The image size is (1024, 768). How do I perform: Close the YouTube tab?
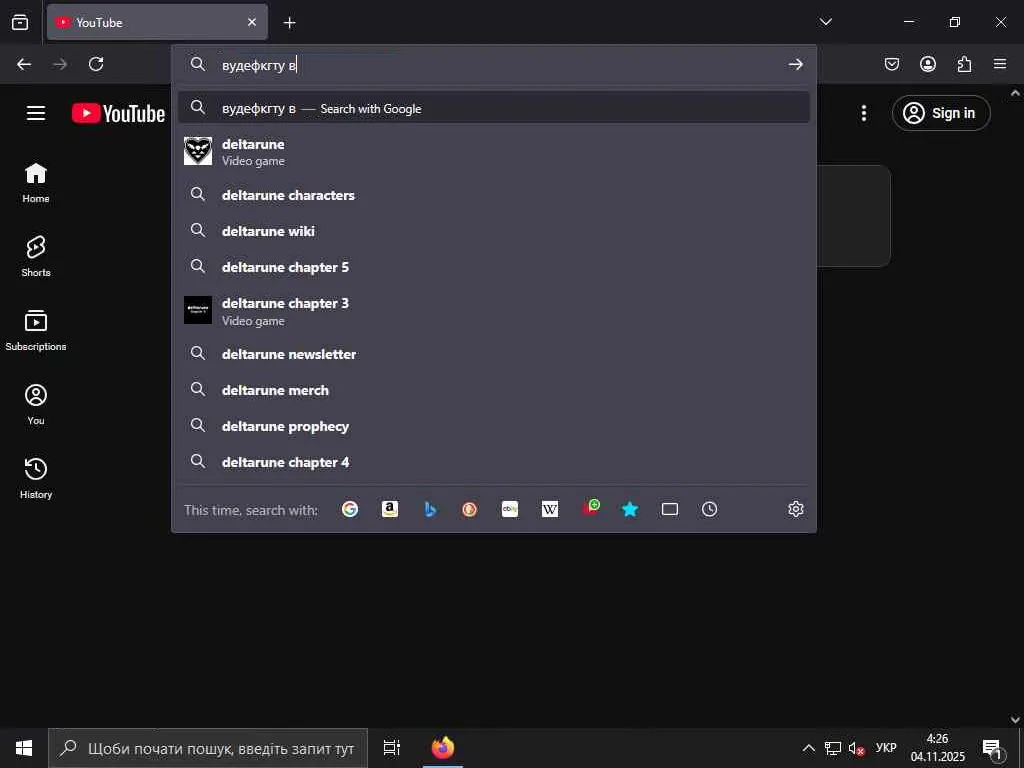(252, 22)
